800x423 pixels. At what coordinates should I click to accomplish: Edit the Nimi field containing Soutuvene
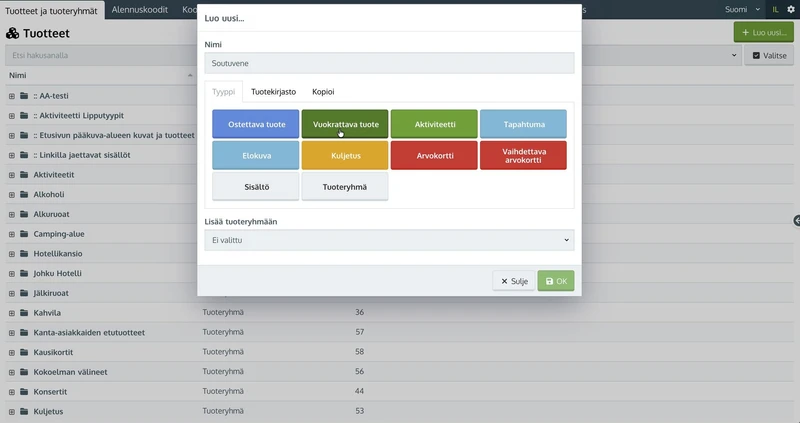tap(389, 63)
